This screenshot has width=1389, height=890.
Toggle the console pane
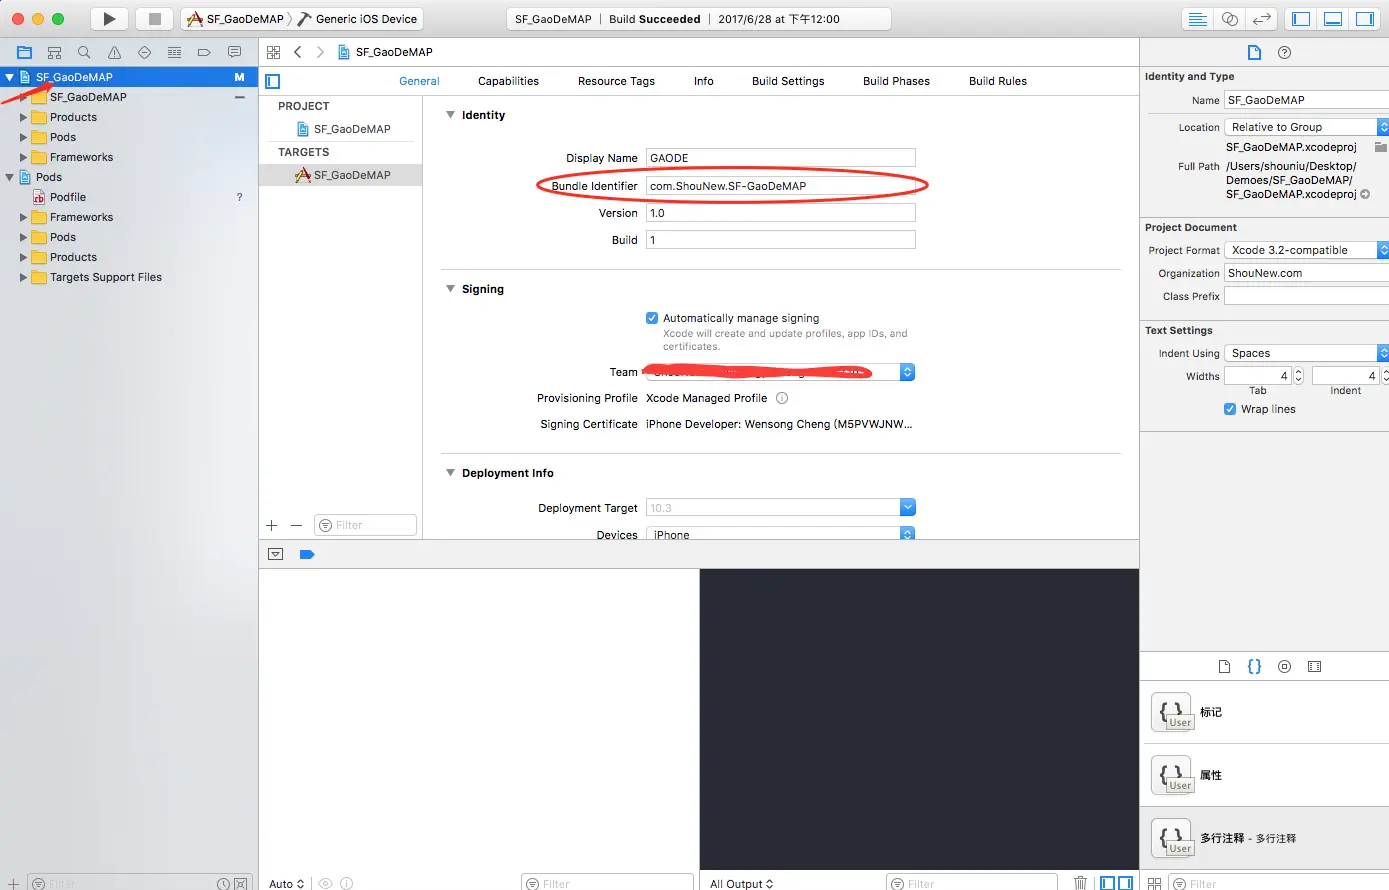point(1126,883)
